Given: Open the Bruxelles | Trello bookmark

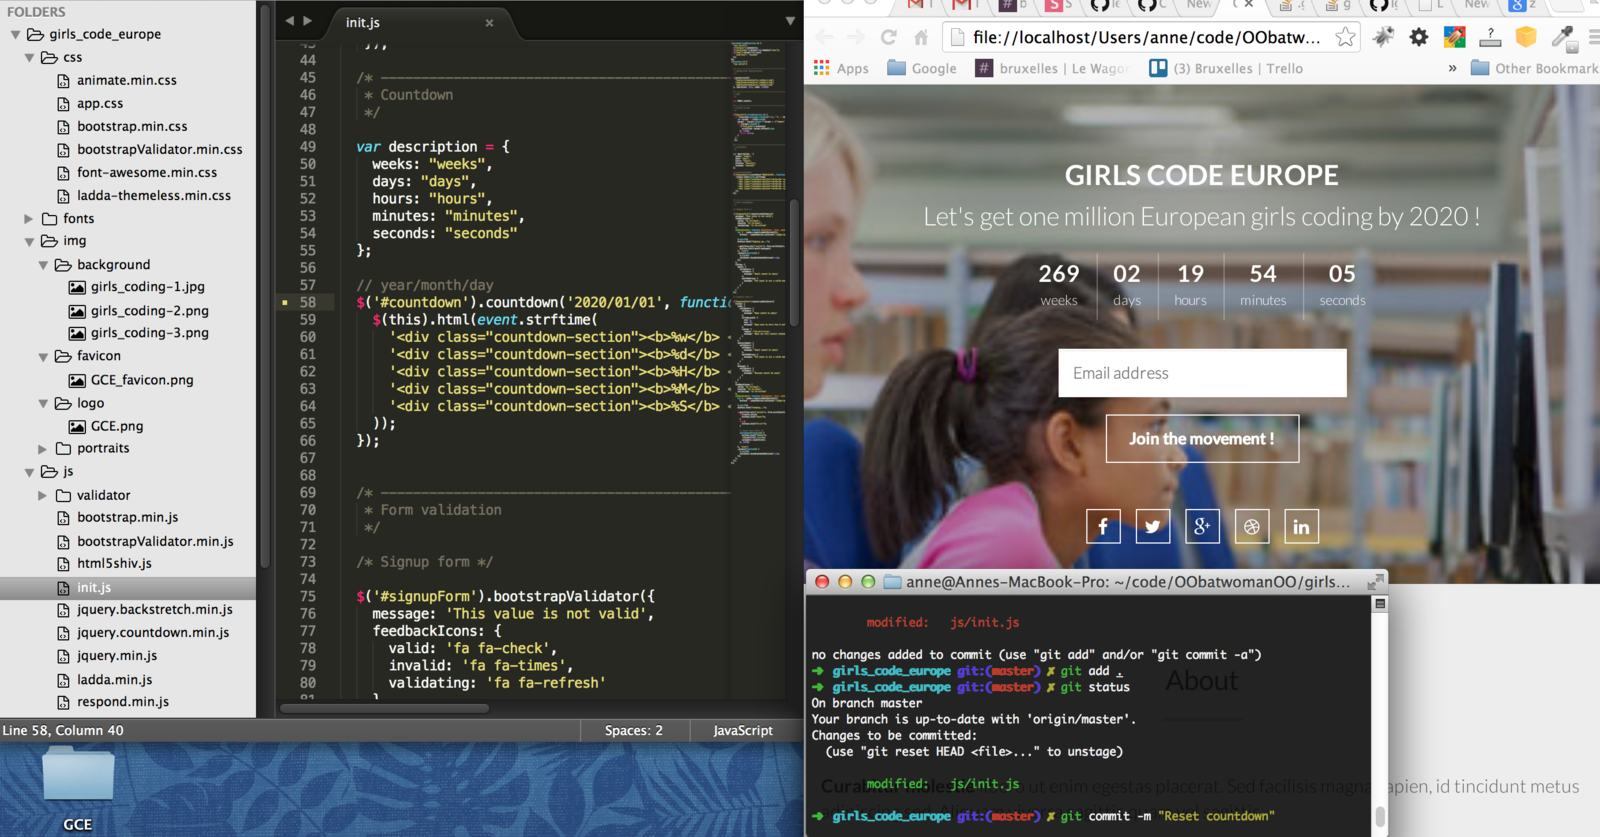Looking at the screenshot, I should click(1226, 68).
